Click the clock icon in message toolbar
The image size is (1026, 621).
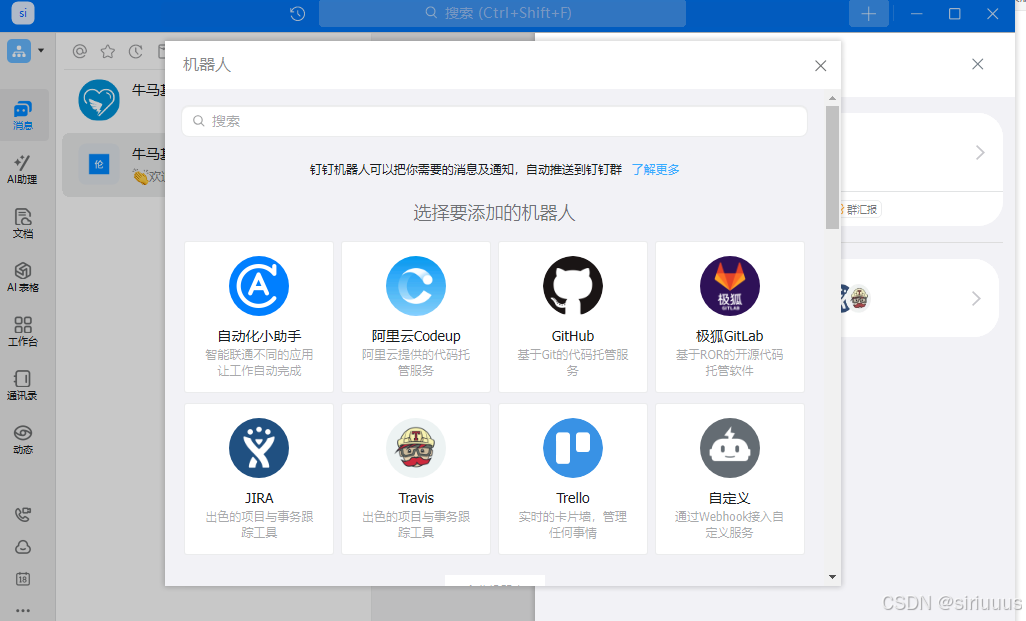point(135,51)
